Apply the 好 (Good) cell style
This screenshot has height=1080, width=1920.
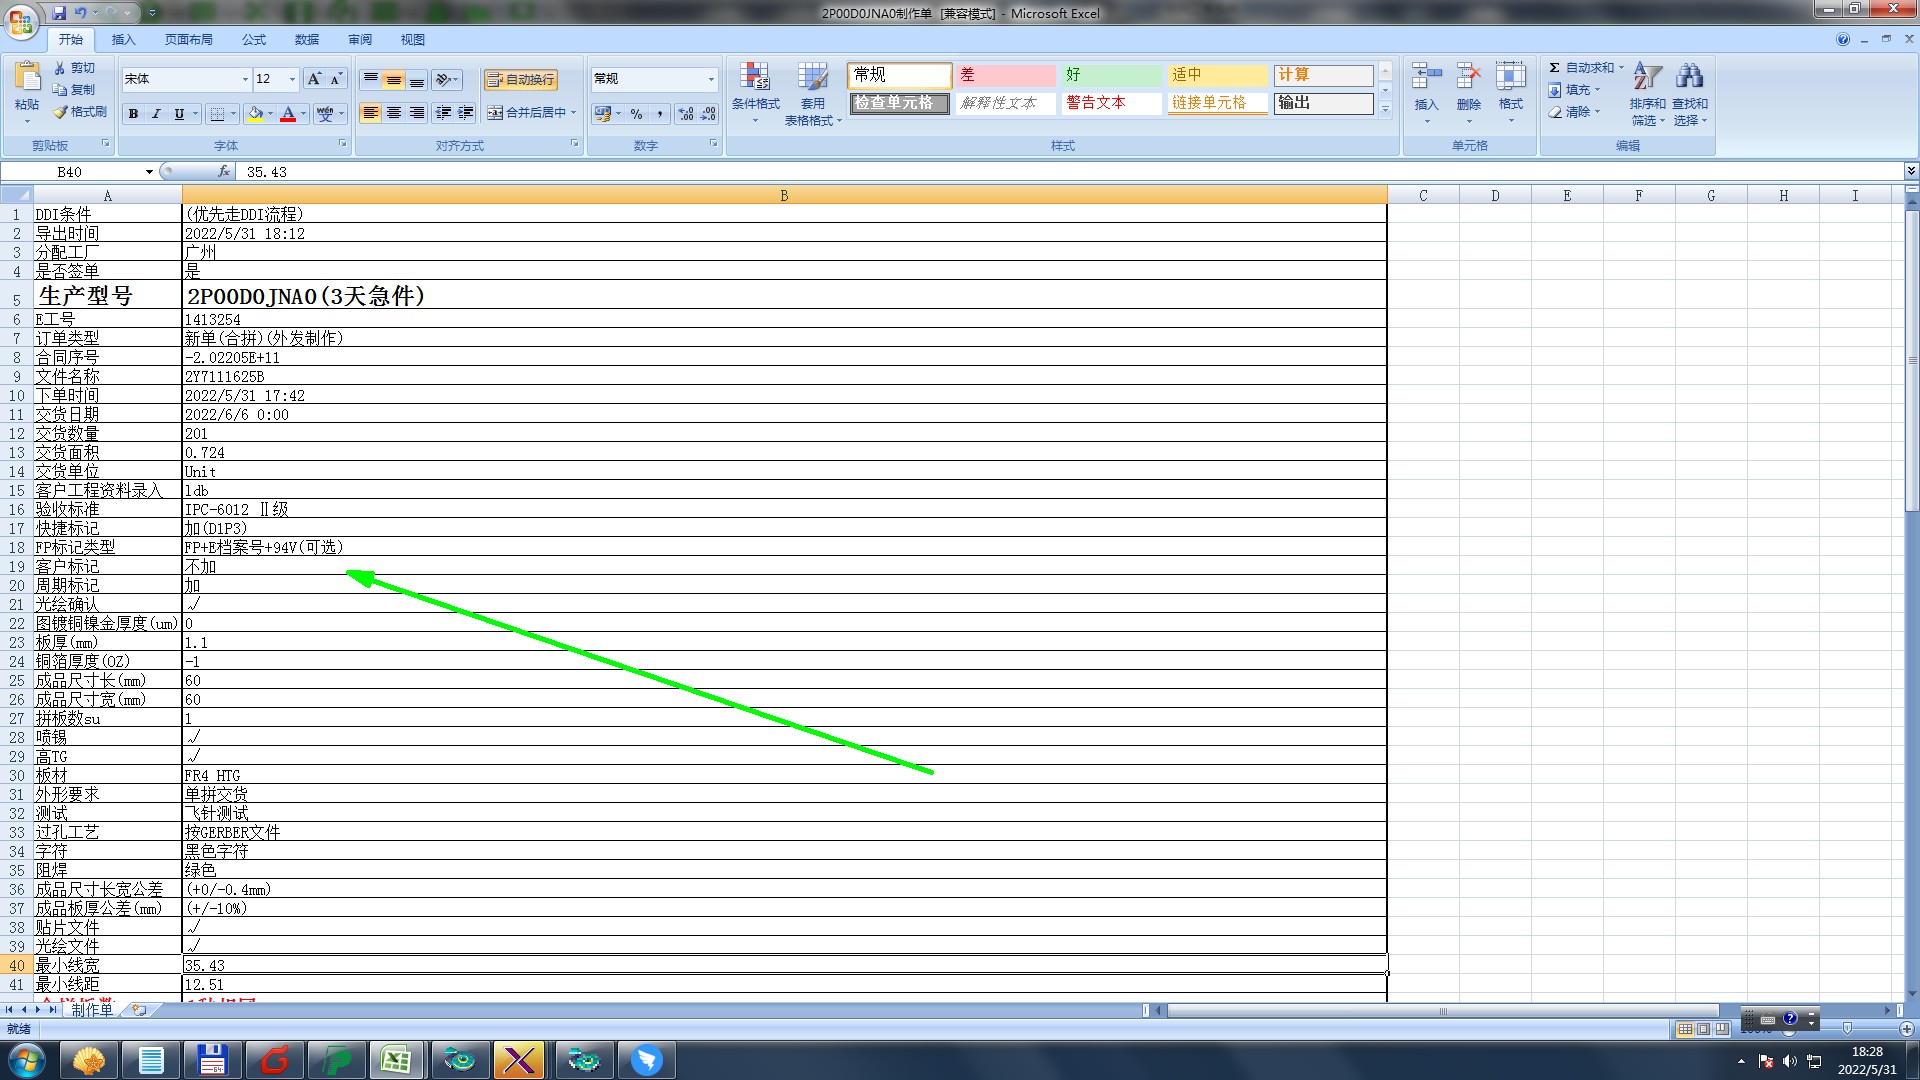1110,75
